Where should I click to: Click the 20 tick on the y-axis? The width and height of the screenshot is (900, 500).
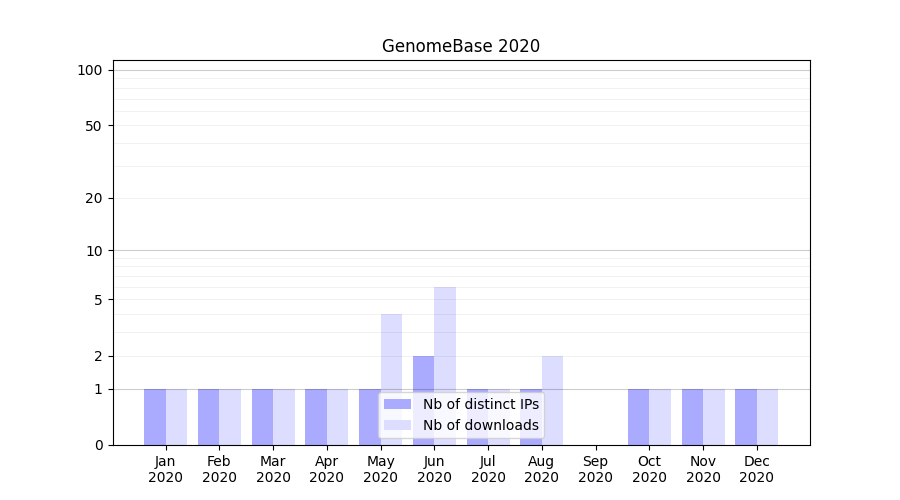point(94,198)
